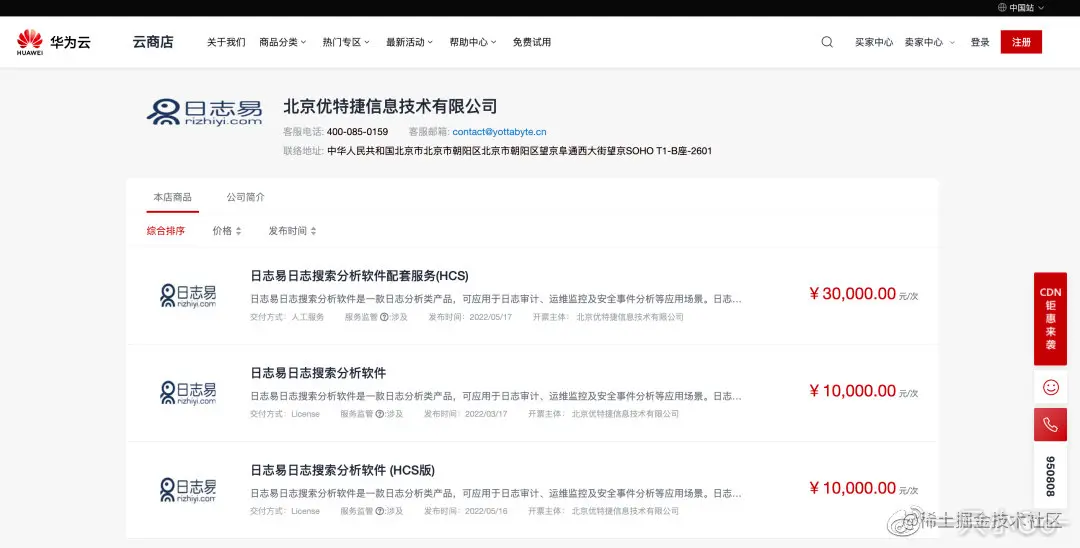1080x548 pixels.
Task: Sort products by 价格
Action: pyautogui.click(x=227, y=231)
